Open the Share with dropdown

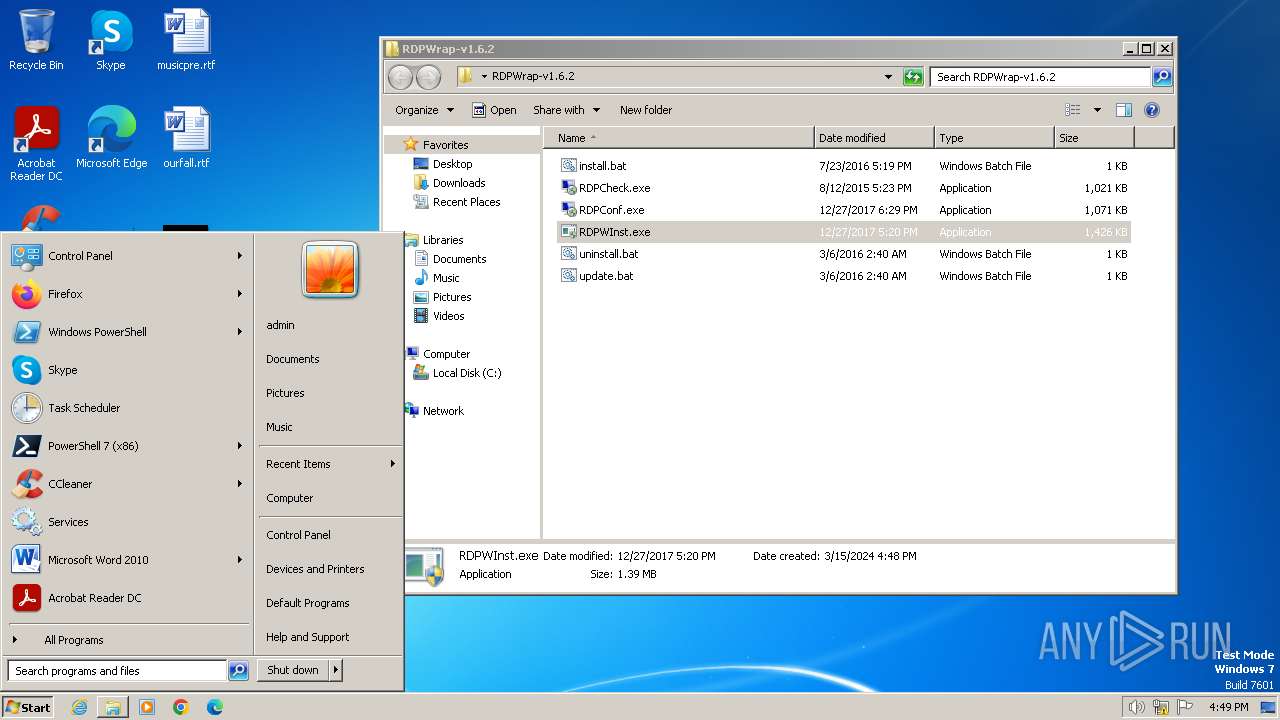[x=567, y=110]
